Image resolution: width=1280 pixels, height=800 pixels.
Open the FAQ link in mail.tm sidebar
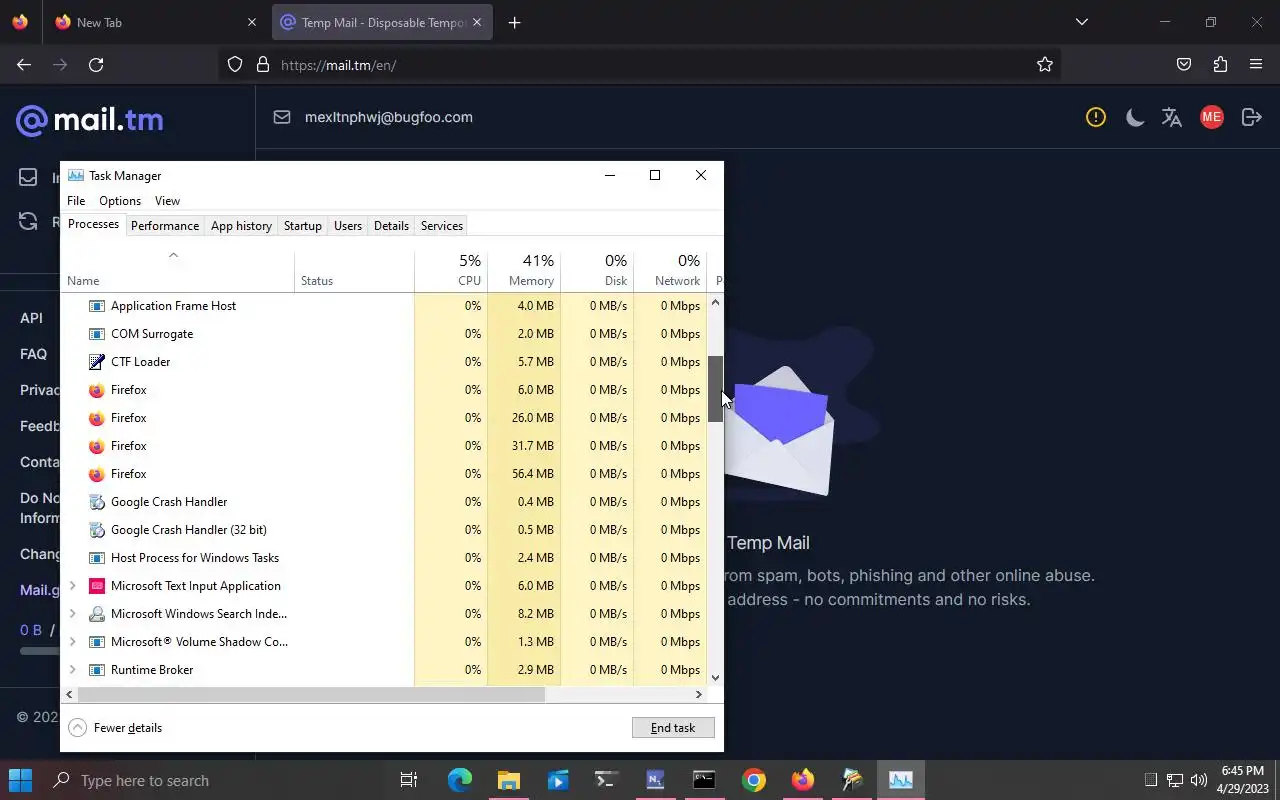[x=33, y=354]
